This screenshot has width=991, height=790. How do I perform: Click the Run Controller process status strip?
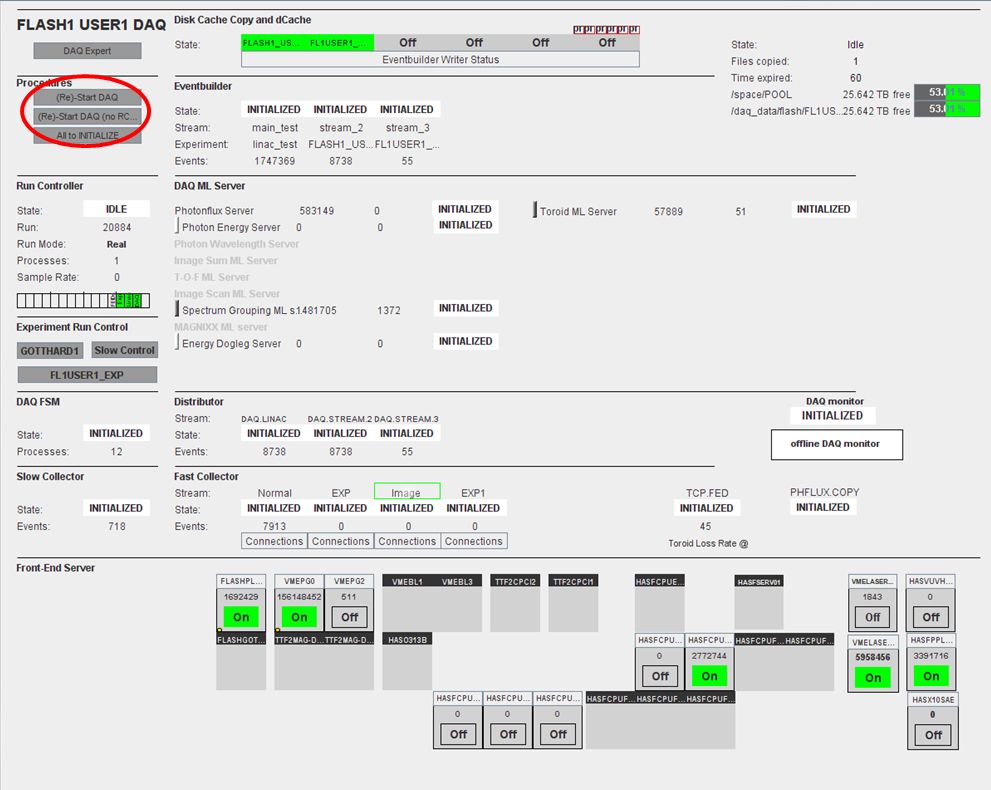(x=83, y=300)
